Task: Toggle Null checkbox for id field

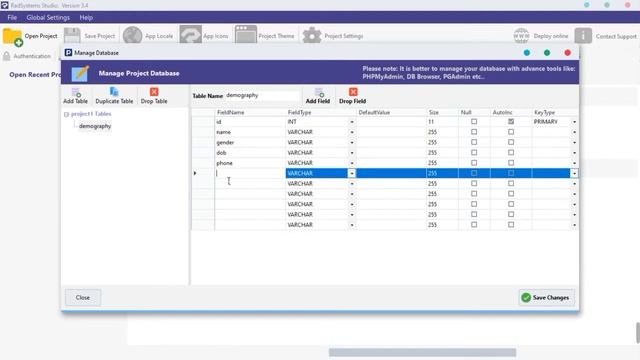Action: (x=474, y=122)
